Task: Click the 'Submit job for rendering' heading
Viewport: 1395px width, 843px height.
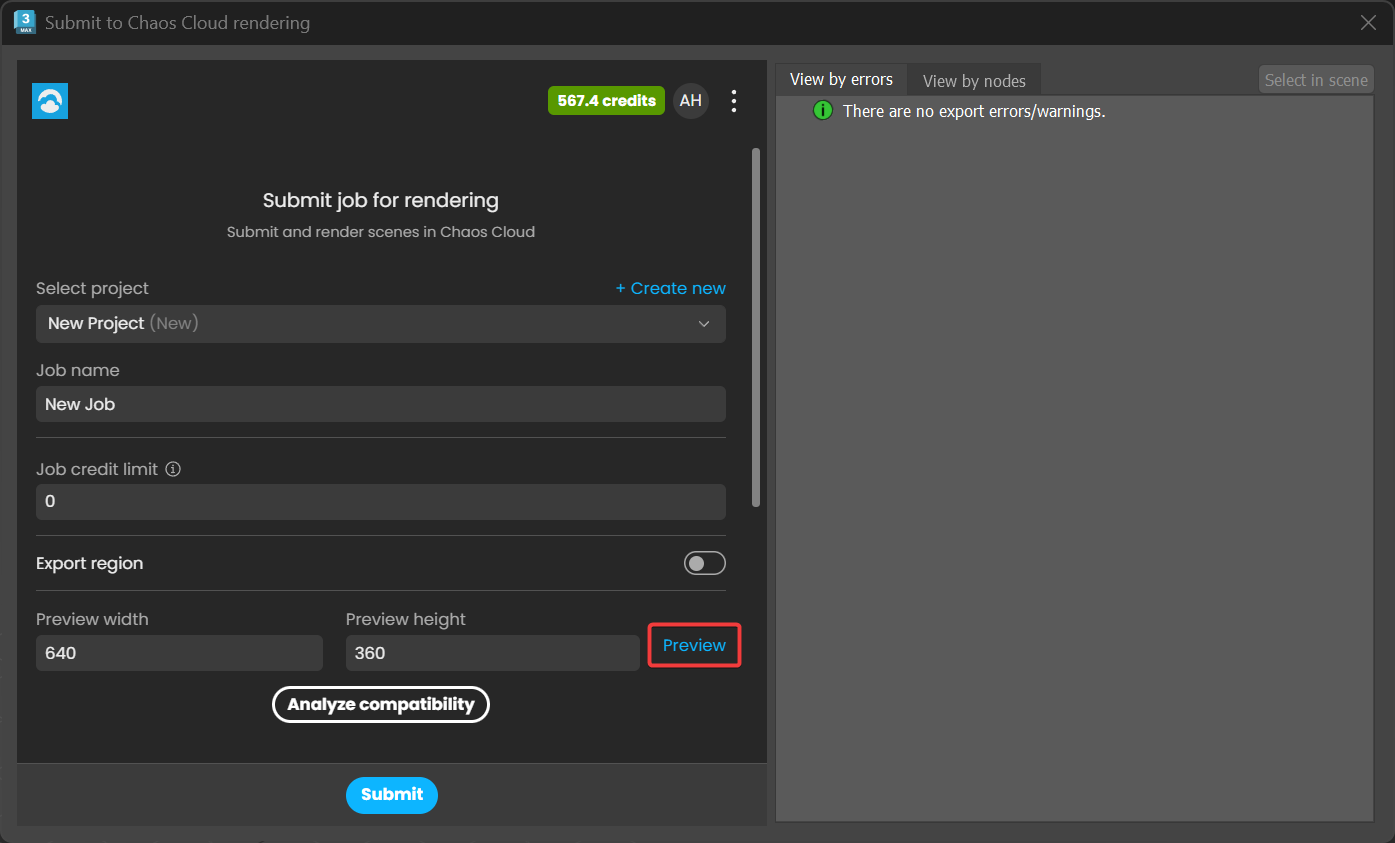Action: (381, 200)
